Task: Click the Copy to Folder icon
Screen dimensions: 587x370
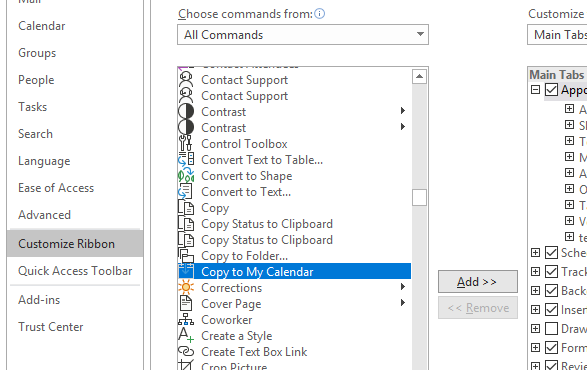Action: pyautogui.click(x=186, y=256)
